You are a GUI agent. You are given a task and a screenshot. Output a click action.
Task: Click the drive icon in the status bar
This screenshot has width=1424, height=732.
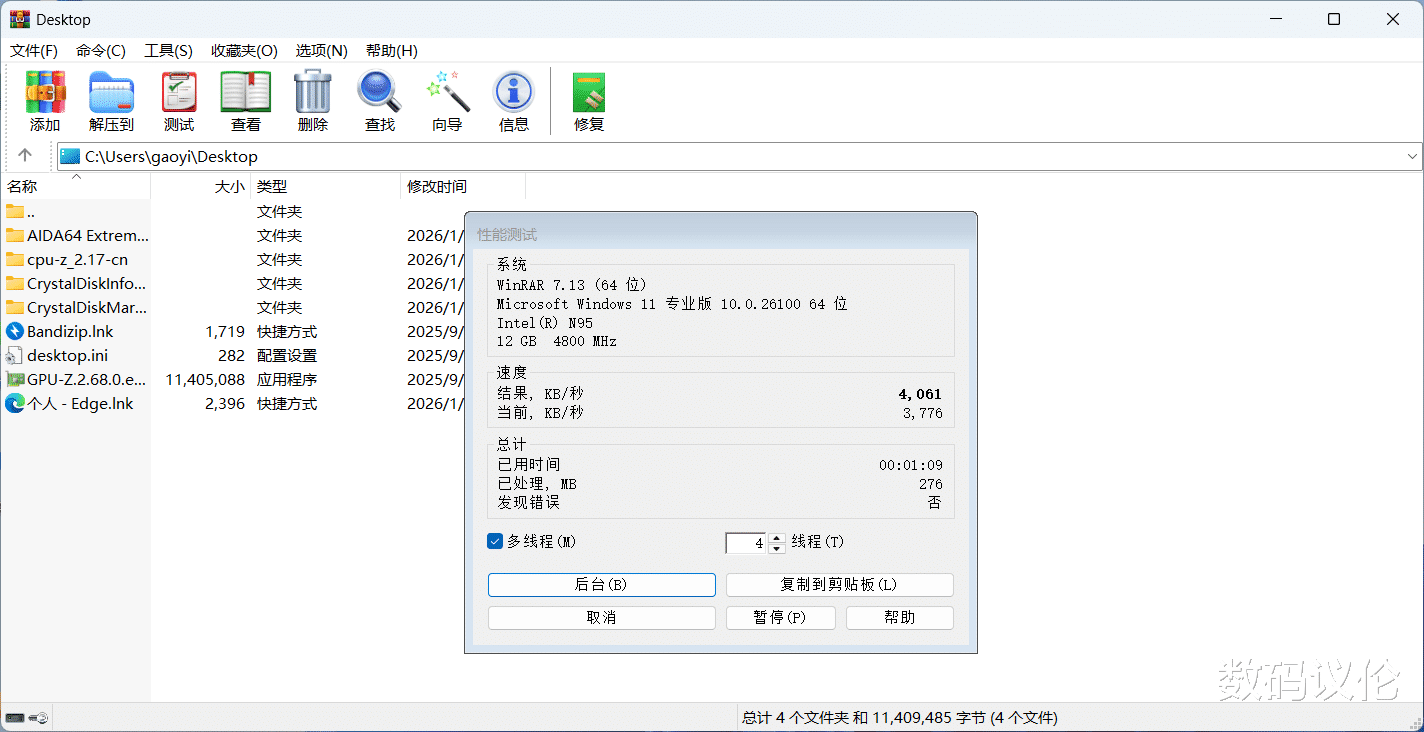click(x=15, y=718)
